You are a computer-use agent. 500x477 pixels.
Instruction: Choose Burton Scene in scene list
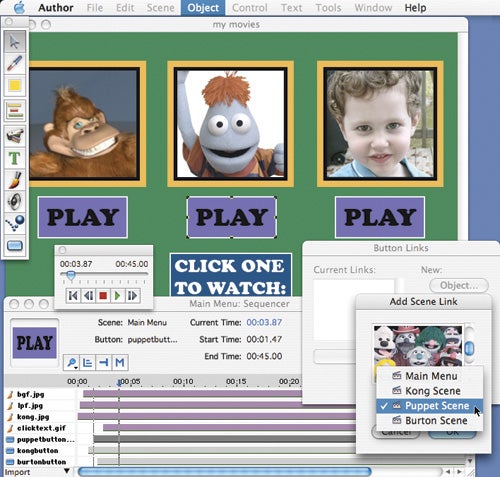[x=429, y=421]
